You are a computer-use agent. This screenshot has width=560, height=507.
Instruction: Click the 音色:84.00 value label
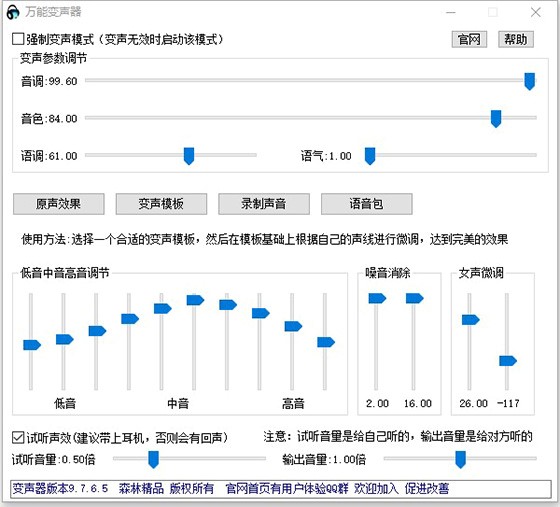coord(49,119)
